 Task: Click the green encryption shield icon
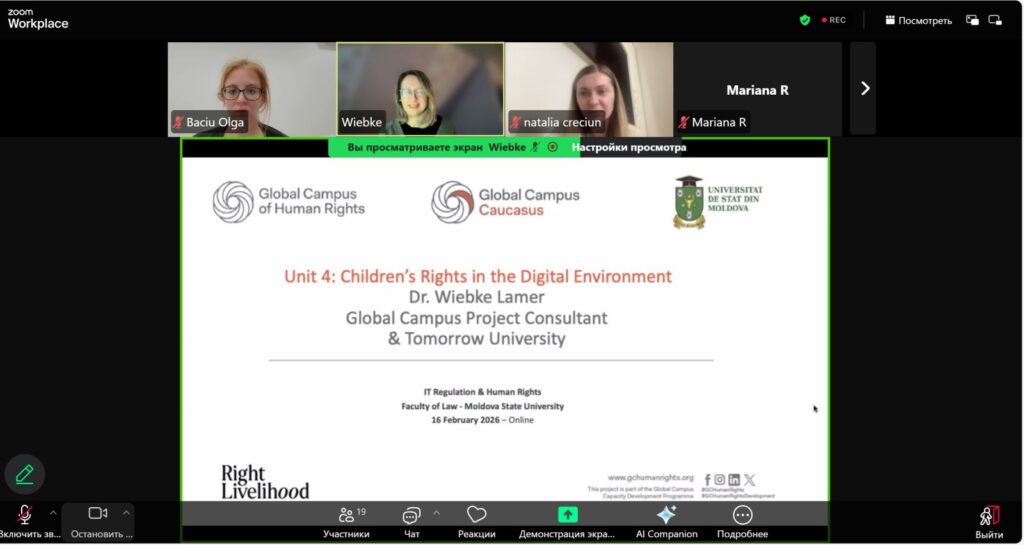pyautogui.click(x=805, y=20)
